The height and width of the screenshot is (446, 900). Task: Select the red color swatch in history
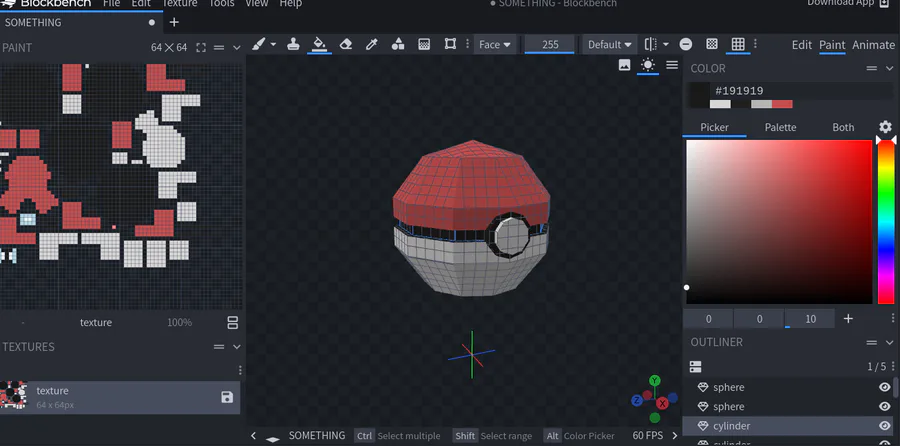click(782, 104)
